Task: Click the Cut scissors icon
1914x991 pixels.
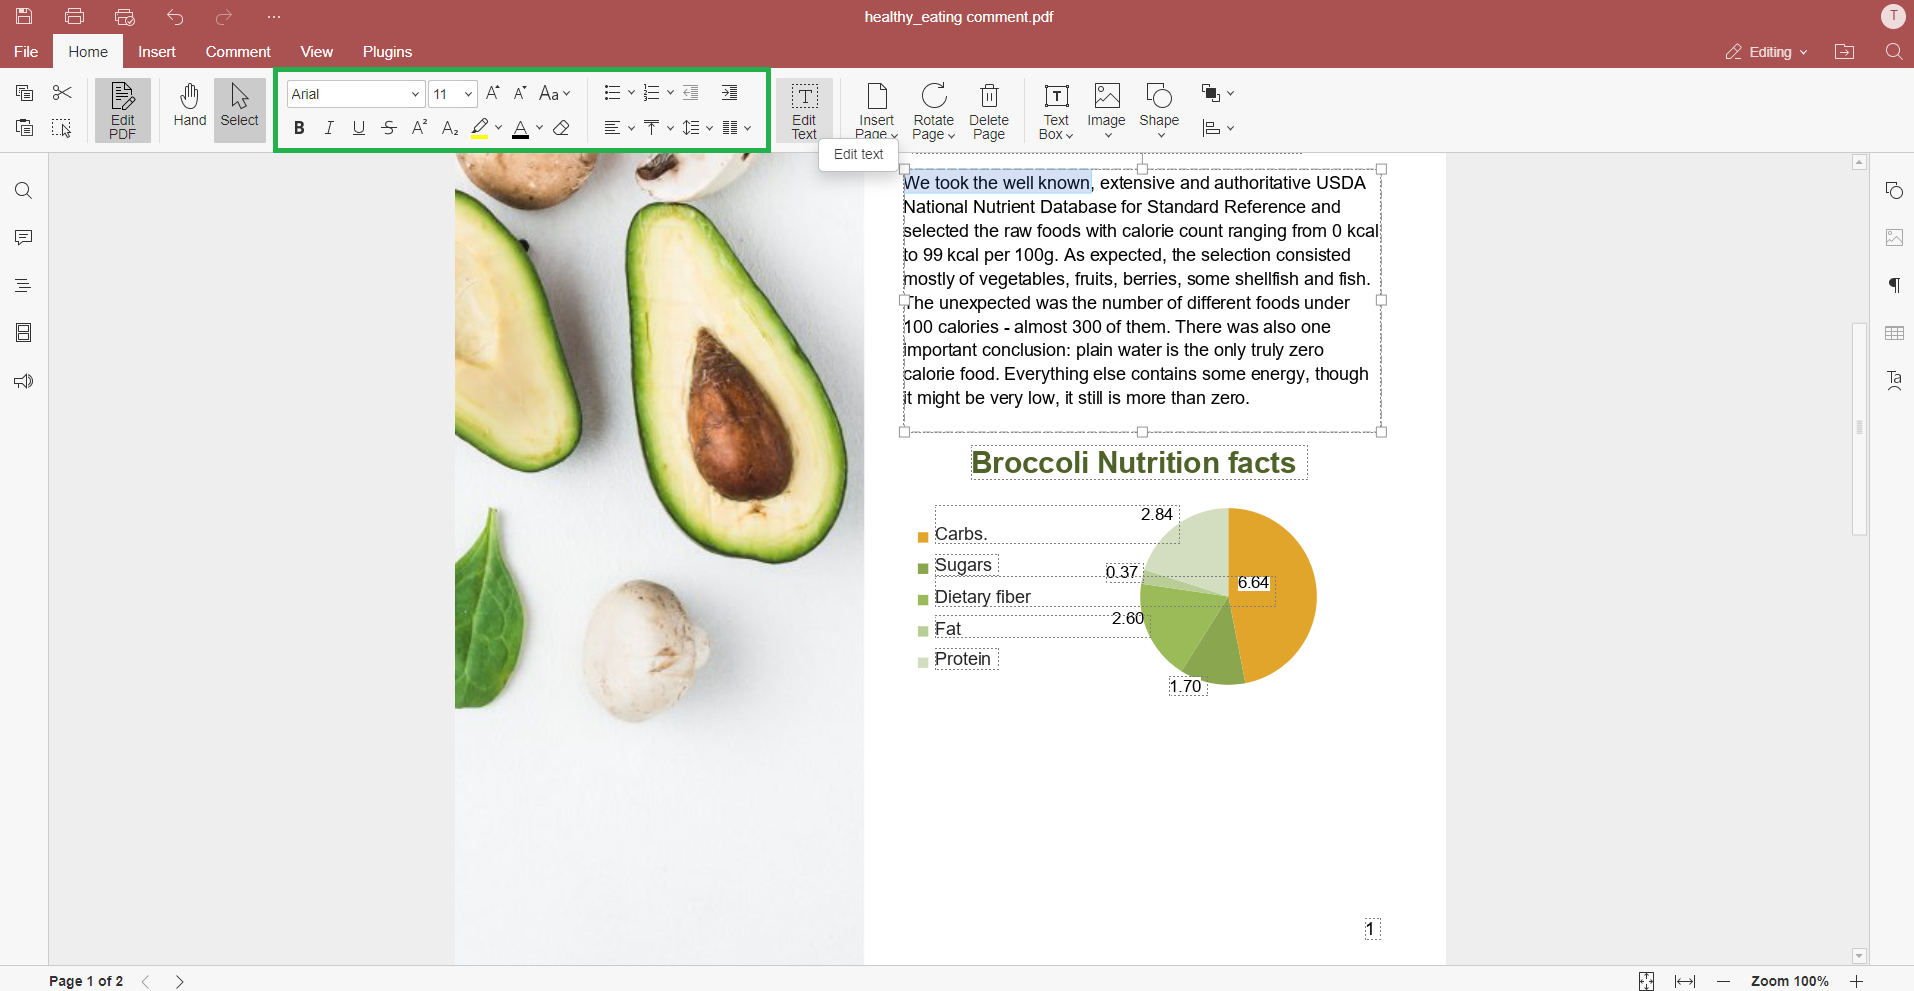Action: [62, 93]
